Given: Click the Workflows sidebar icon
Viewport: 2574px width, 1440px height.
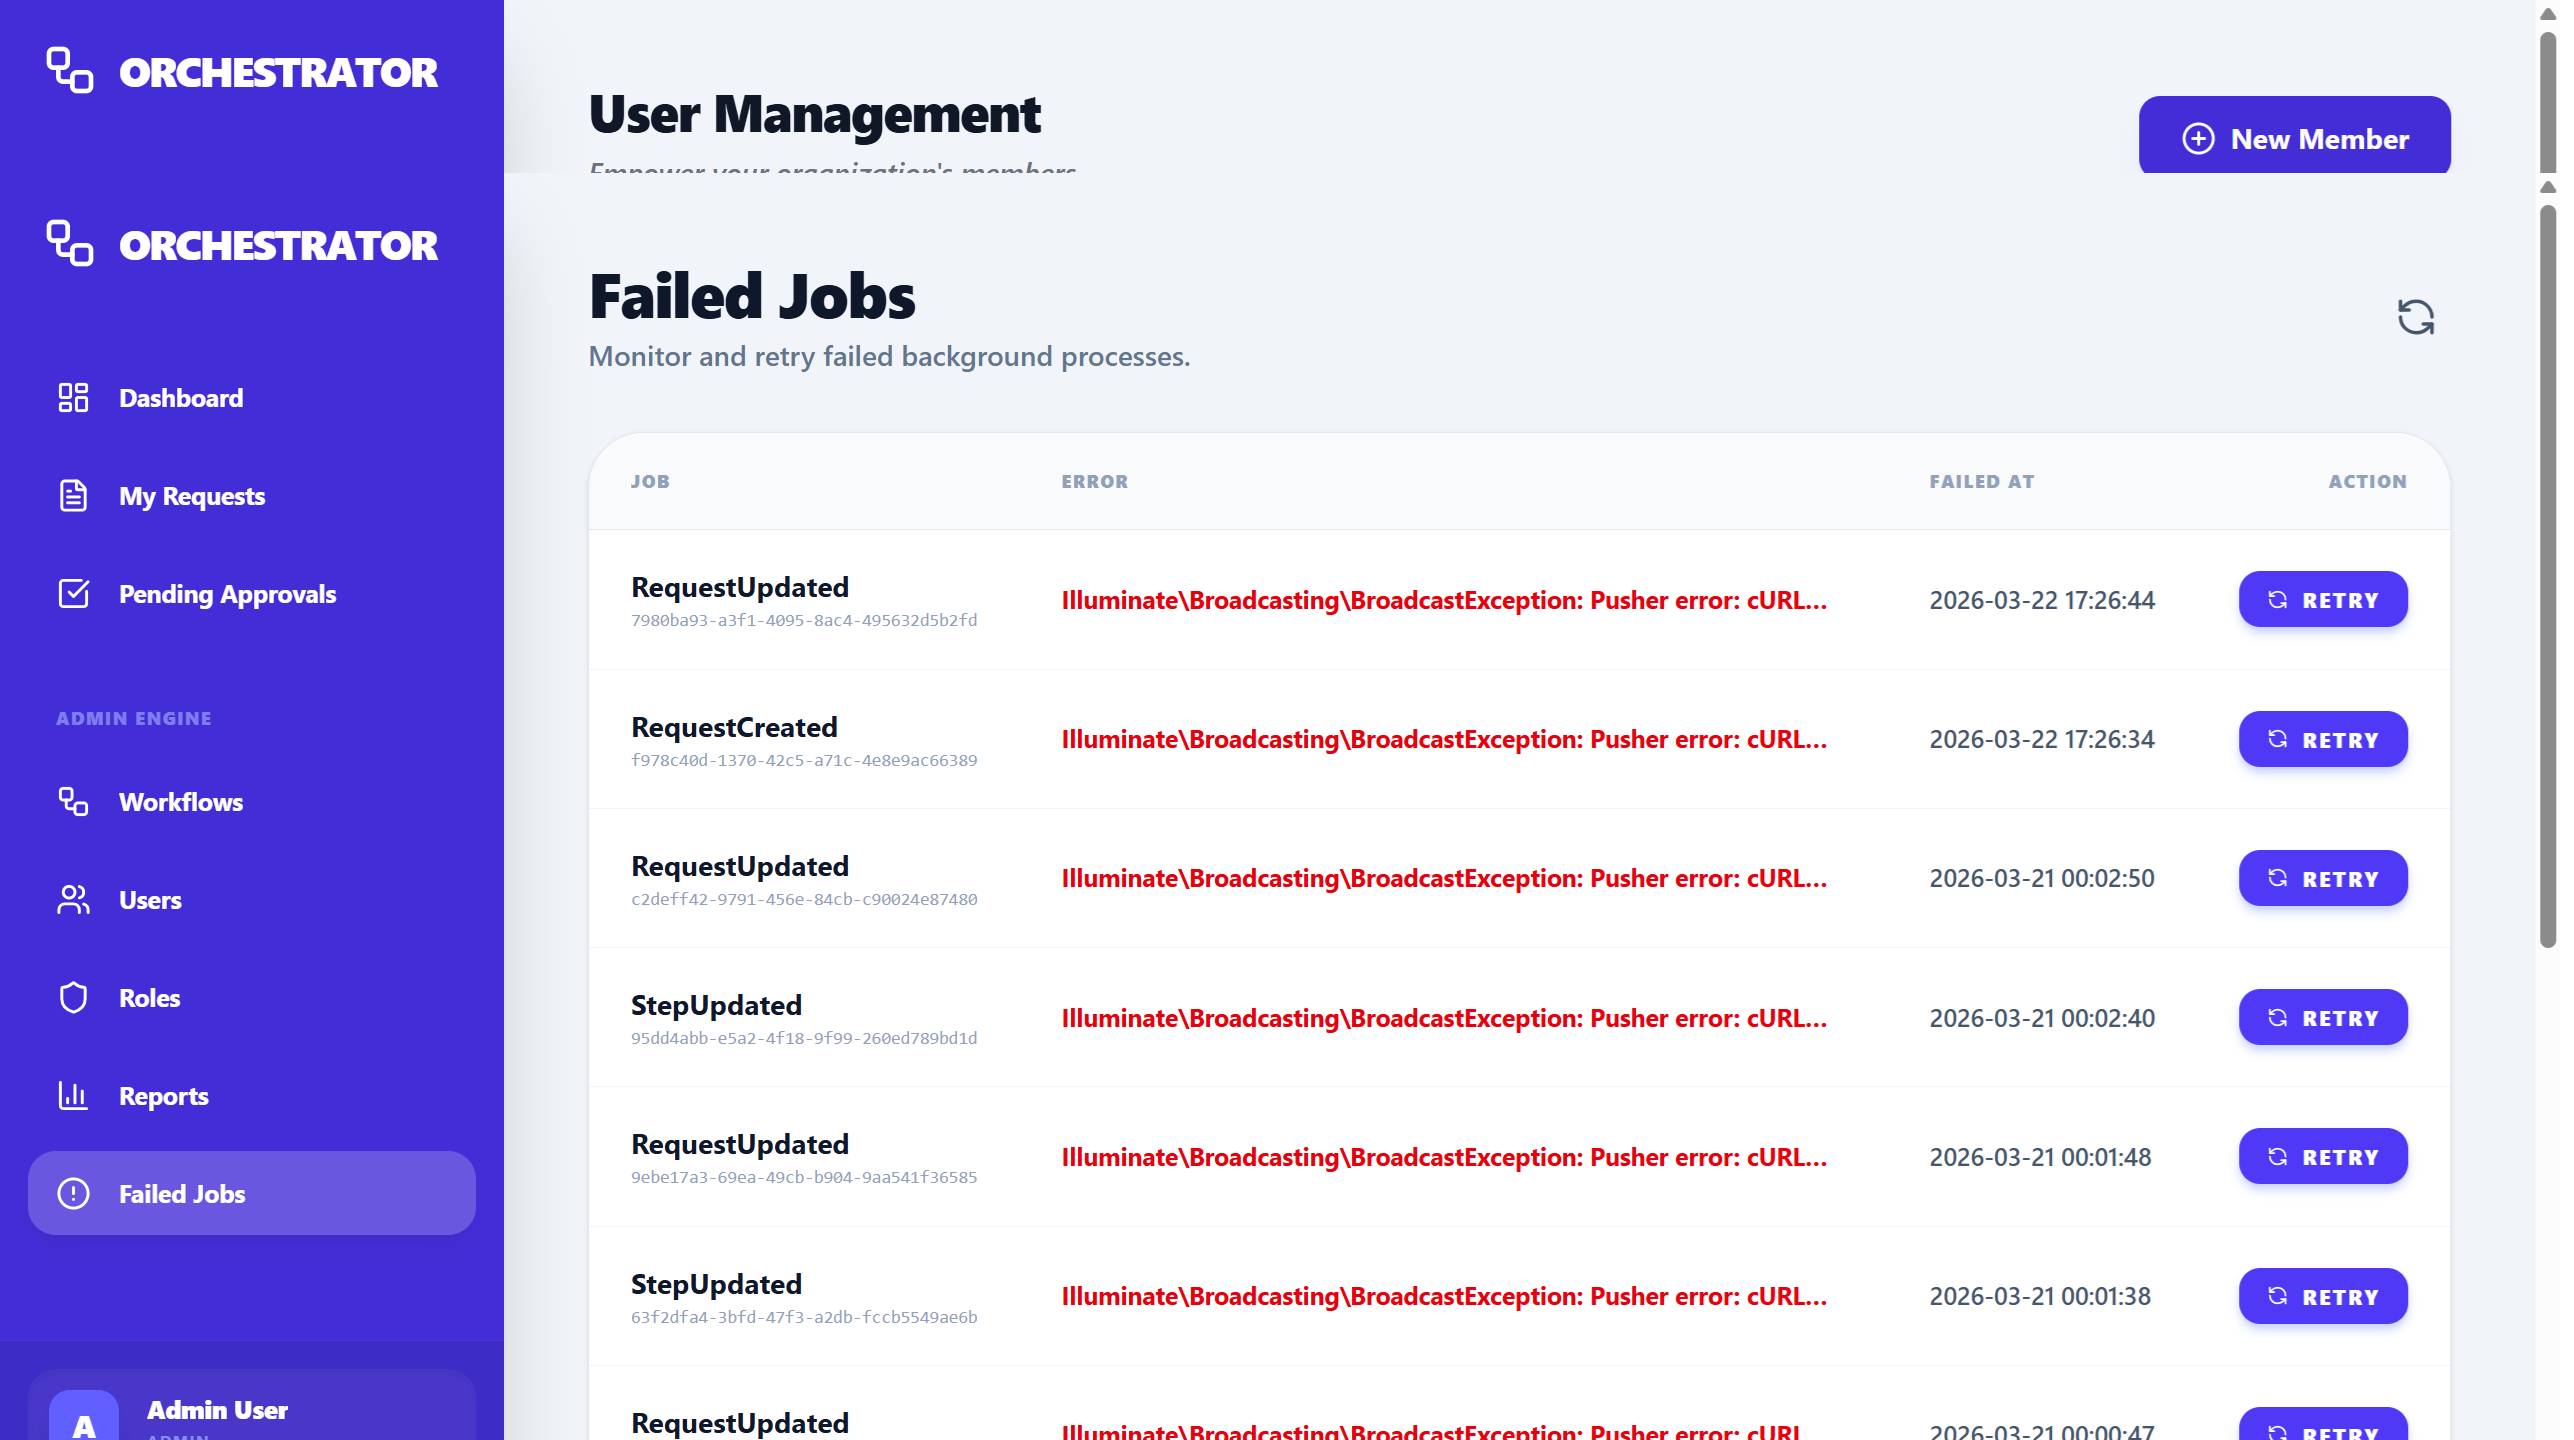Looking at the screenshot, I should click(73, 802).
